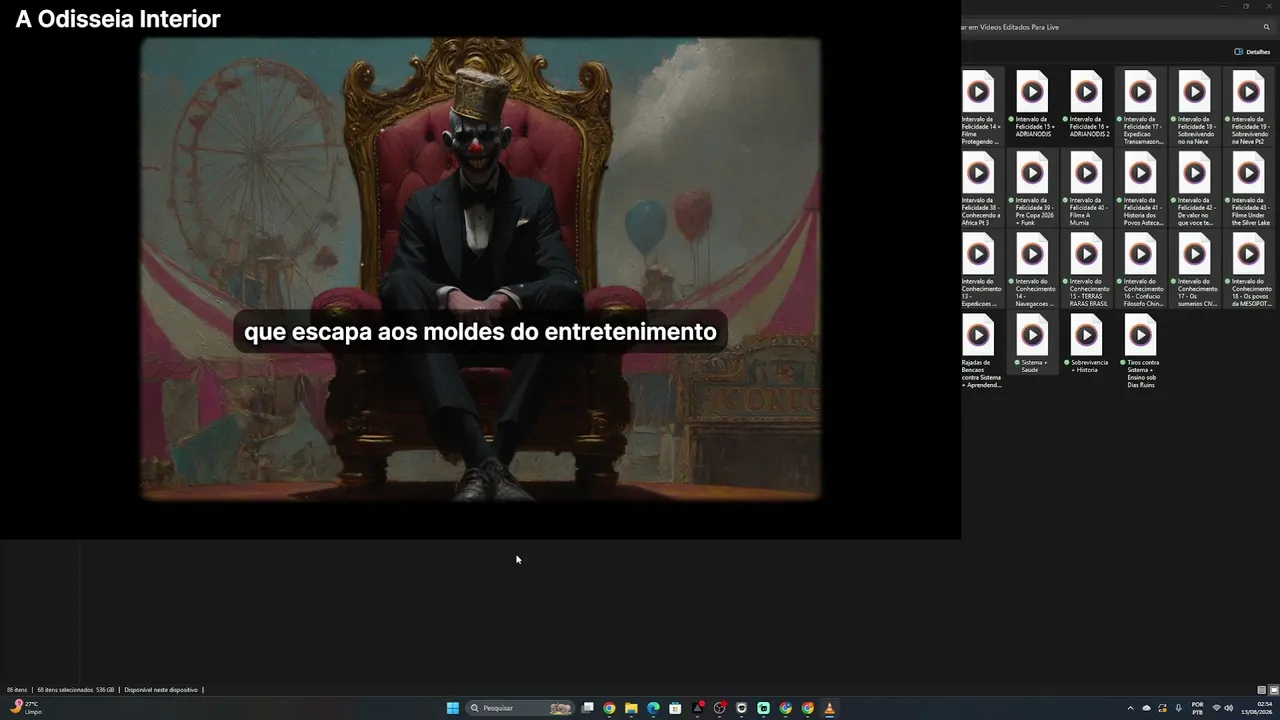1280x720 pixels.
Task: Click '68 itens selecionados' in the status bar
Action: click(x=65, y=690)
